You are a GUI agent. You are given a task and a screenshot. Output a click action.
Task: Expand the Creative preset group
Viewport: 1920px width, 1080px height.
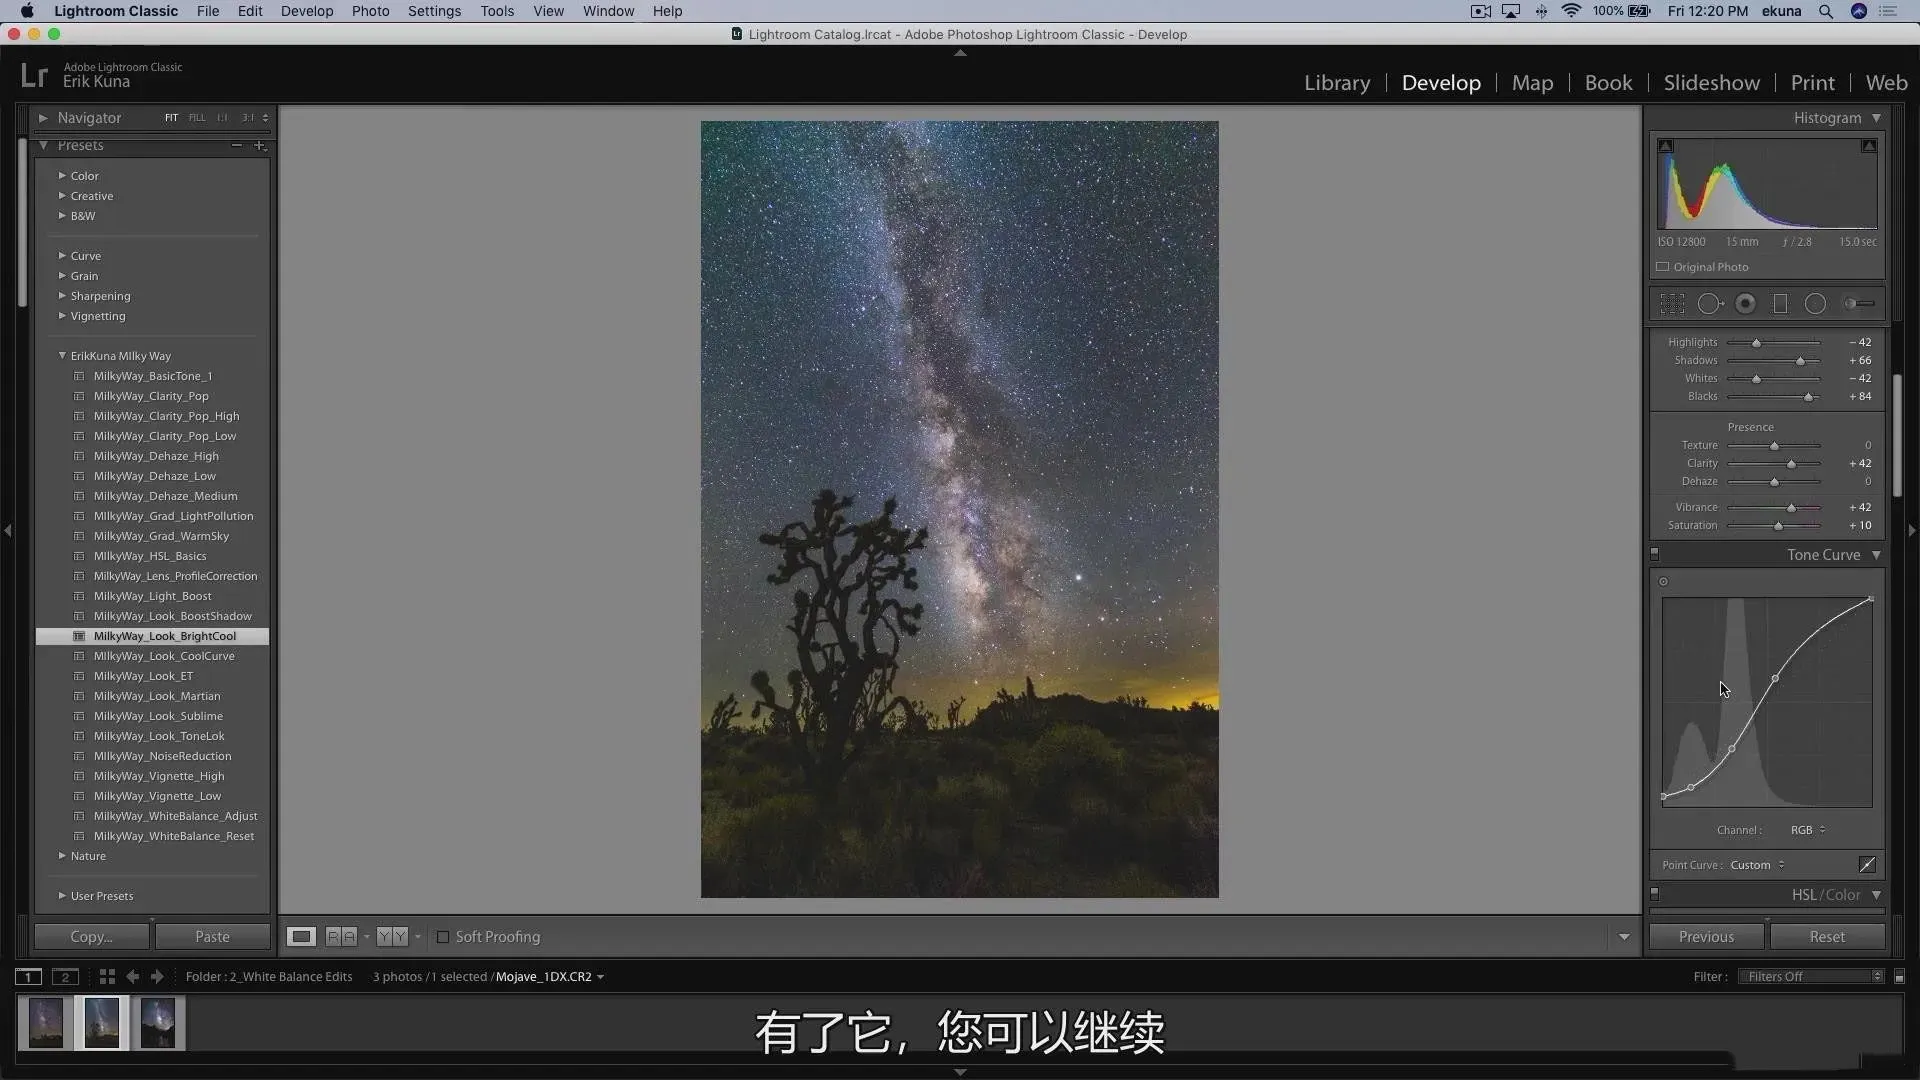(x=62, y=196)
